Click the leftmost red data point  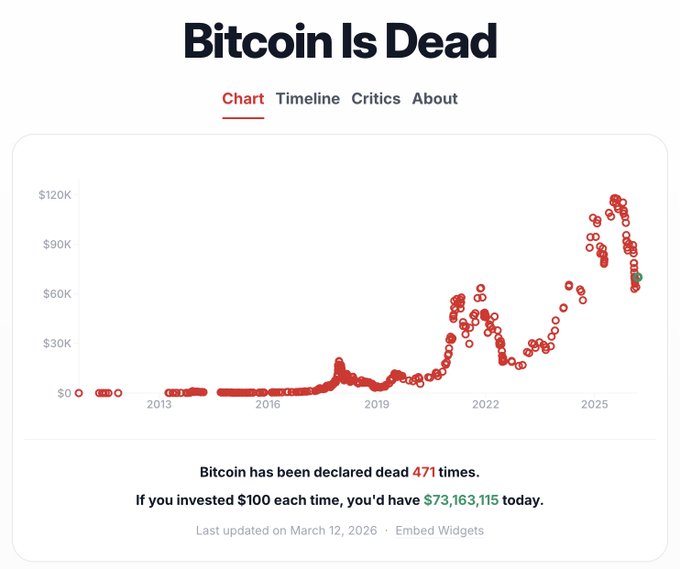click(x=79, y=393)
